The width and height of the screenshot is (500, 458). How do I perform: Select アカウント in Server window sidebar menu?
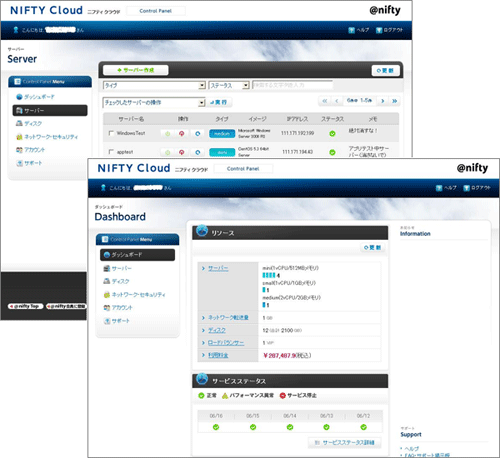tap(30, 150)
